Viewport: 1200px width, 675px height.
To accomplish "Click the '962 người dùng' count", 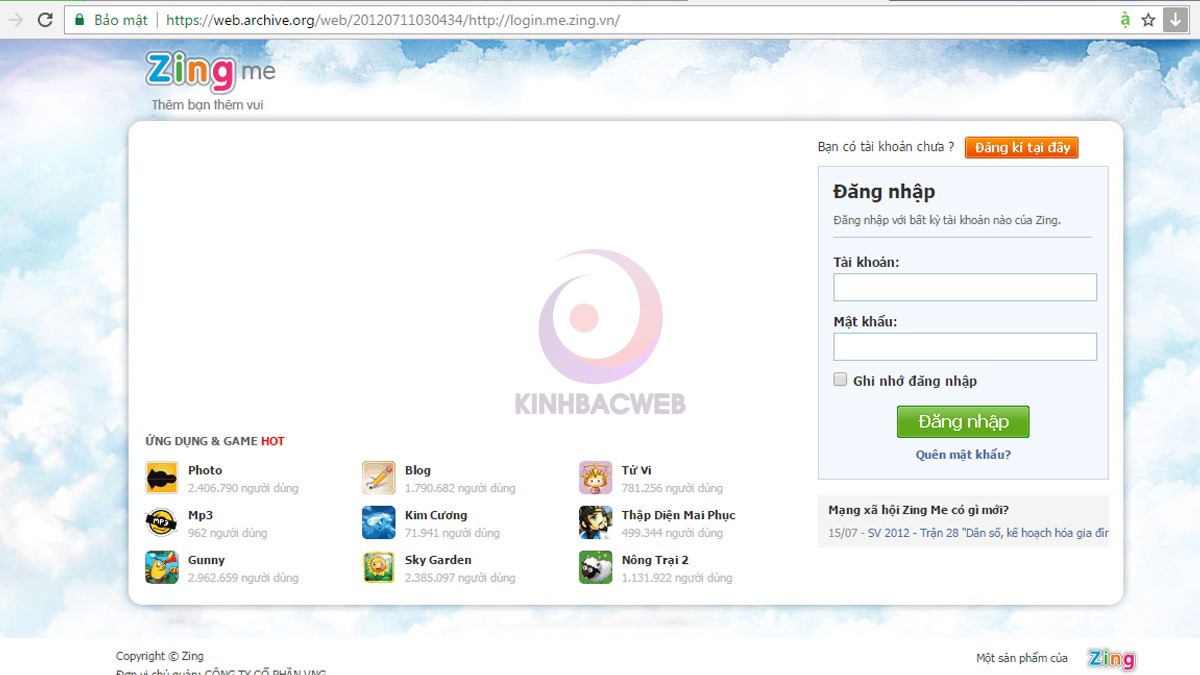I will tap(228, 533).
